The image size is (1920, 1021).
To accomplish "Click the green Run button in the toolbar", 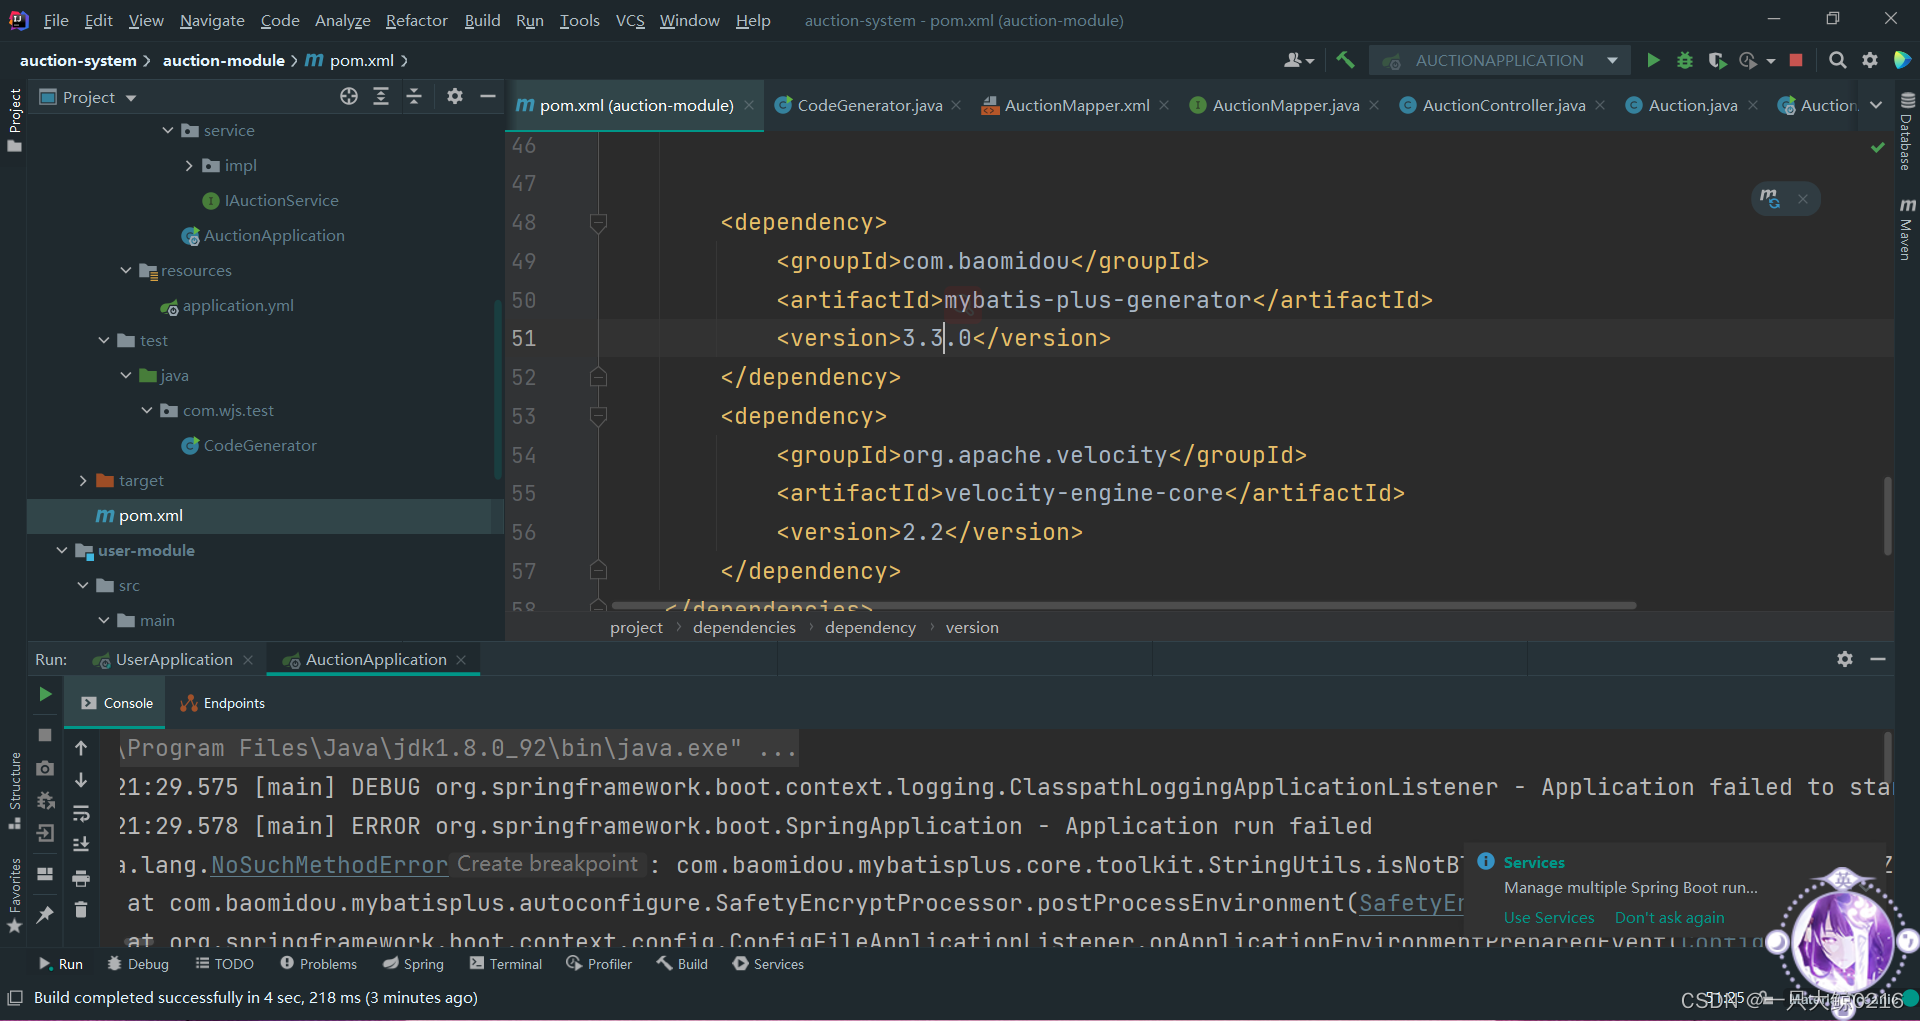I will pyautogui.click(x=1653, y=61).
